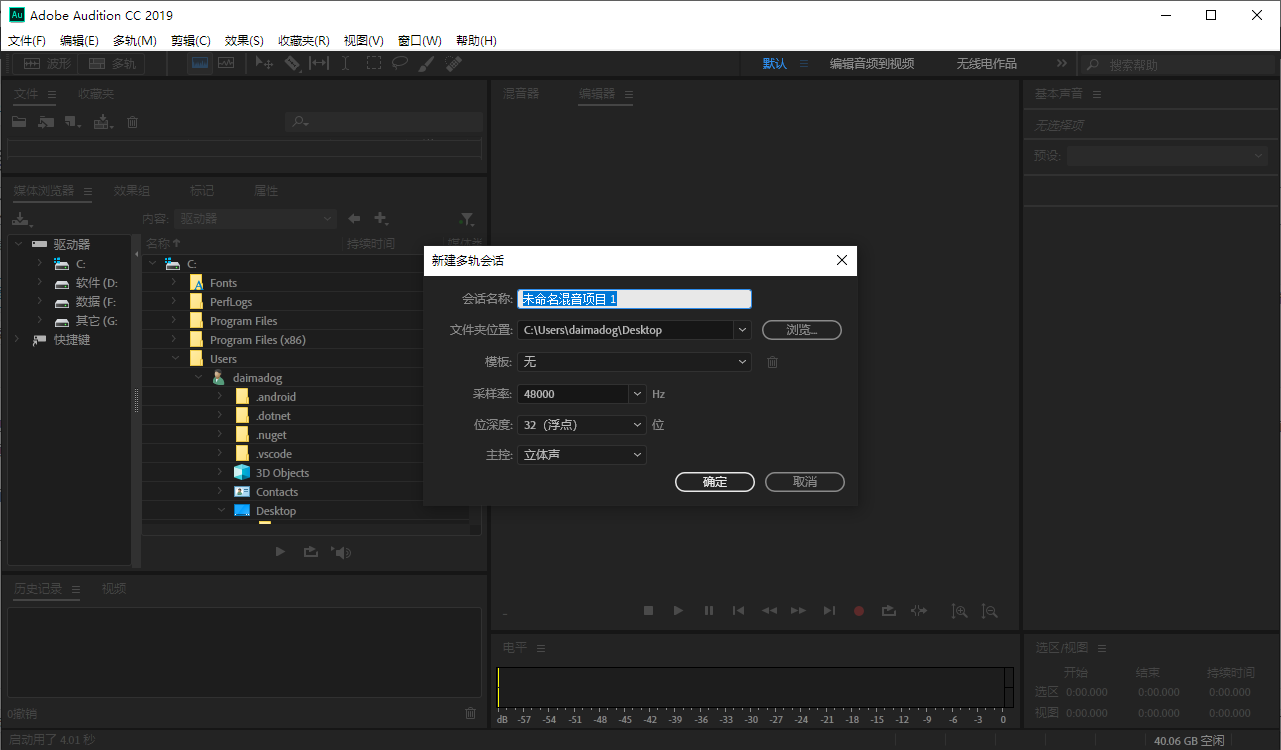Select the 编辑音频到视频 workspace

872,63
